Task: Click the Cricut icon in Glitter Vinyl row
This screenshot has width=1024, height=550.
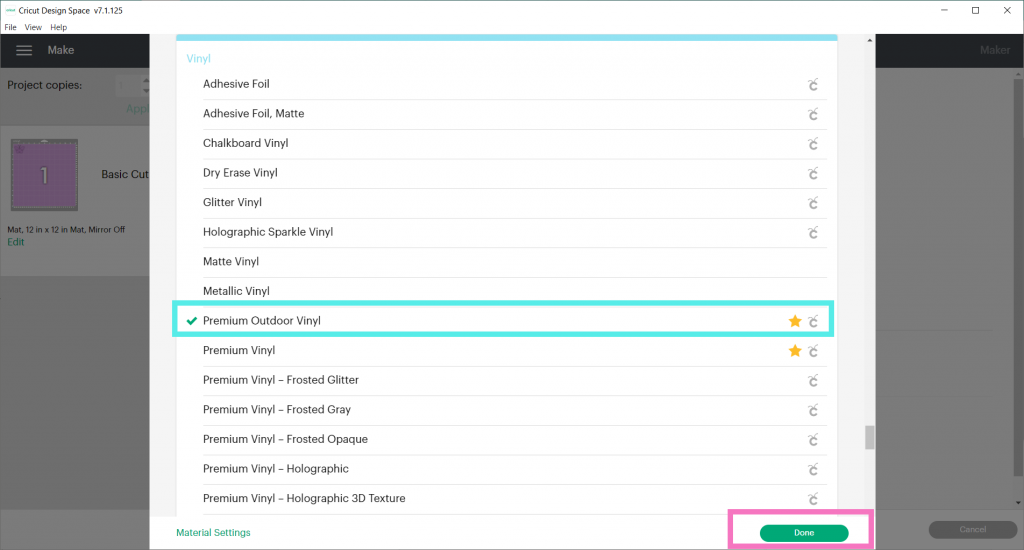Action: point(812,203)
